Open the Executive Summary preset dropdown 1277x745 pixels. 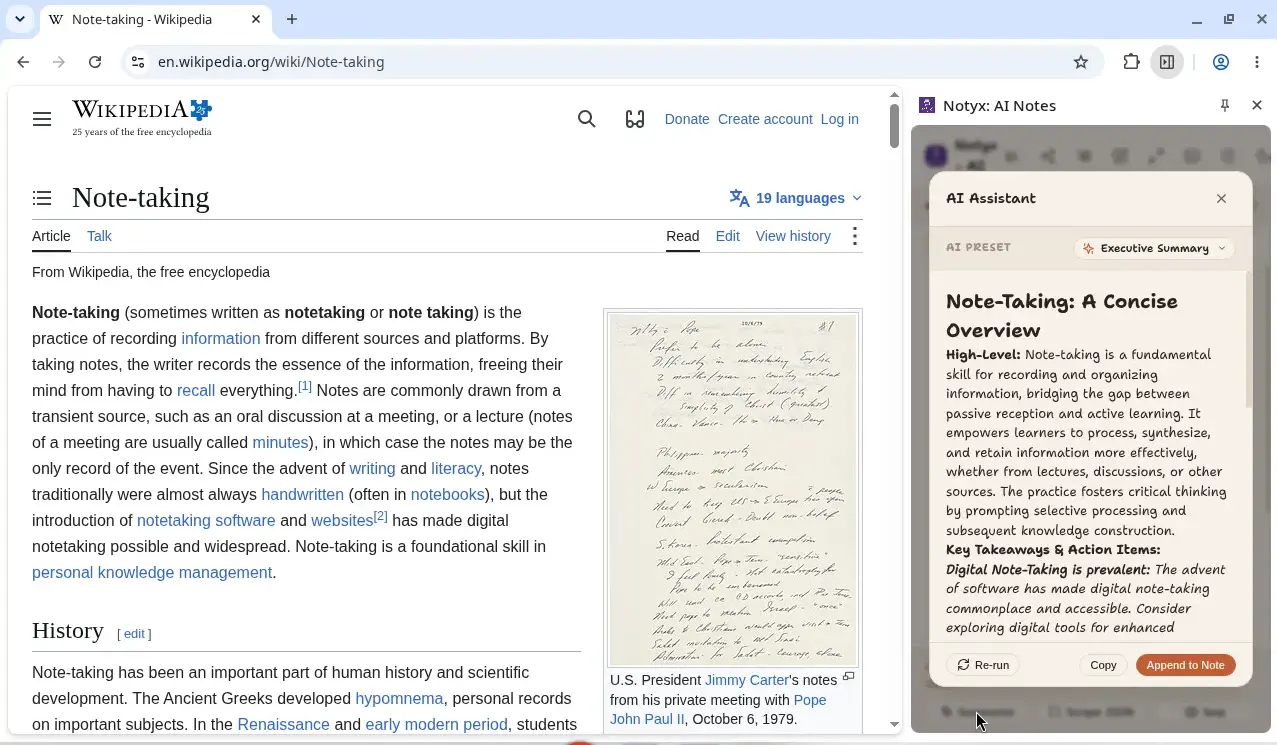click(x=1154, y=248)
